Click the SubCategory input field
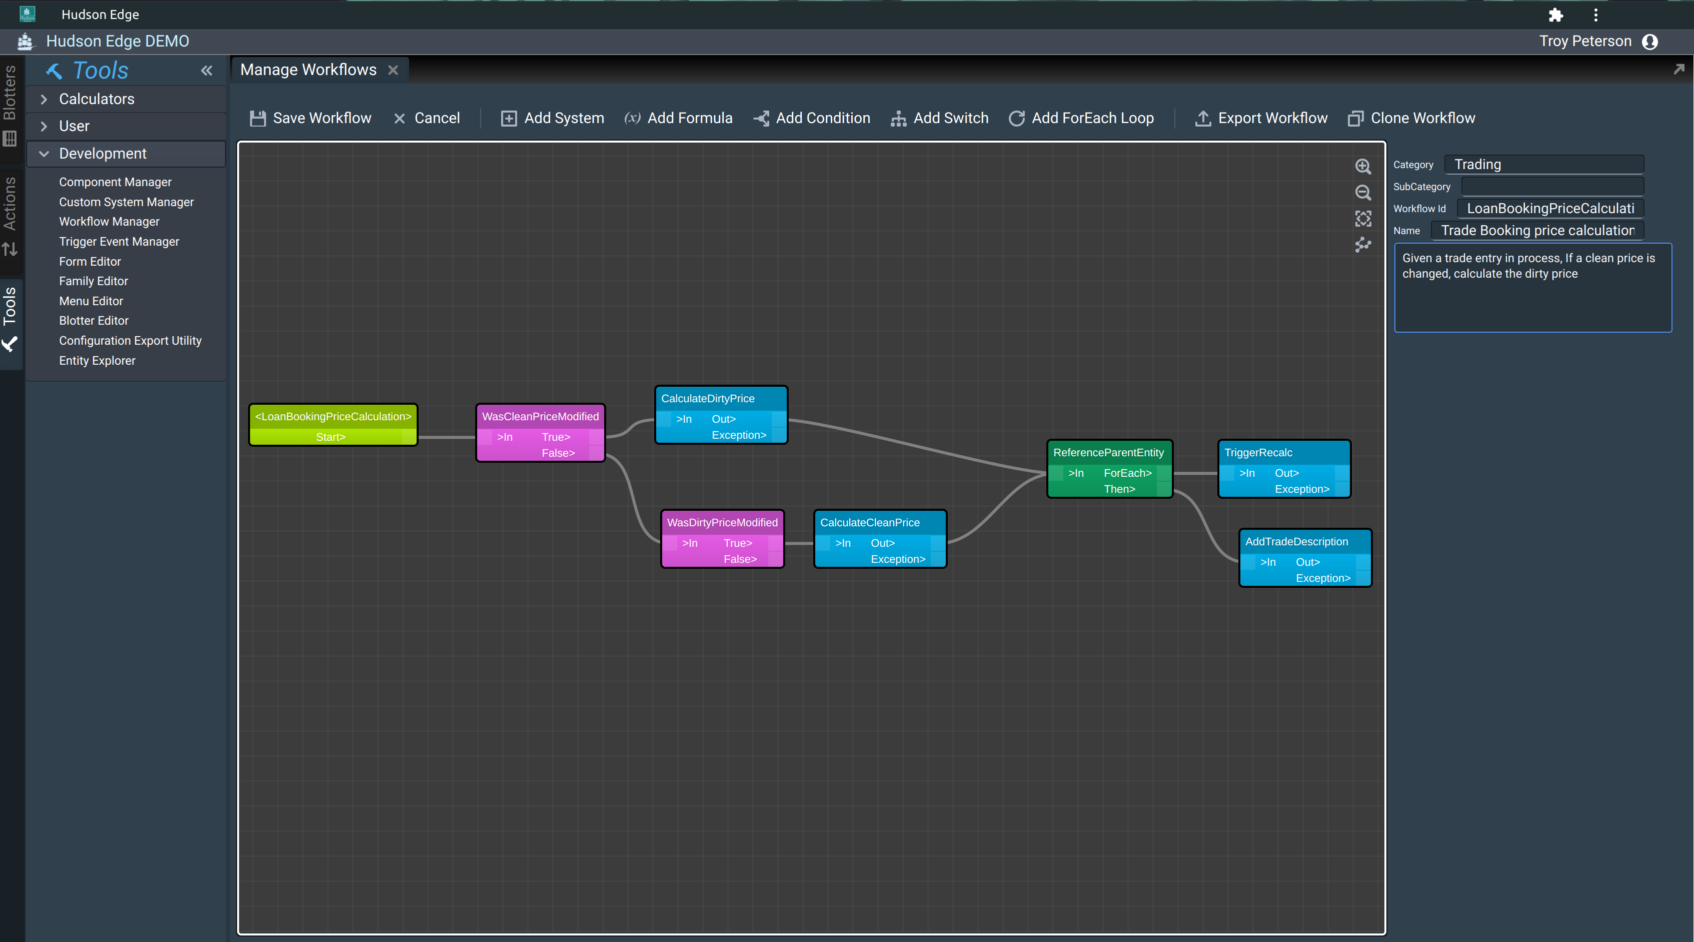The width and height of the screenshot is (1694, 942). pos(1551,187)
